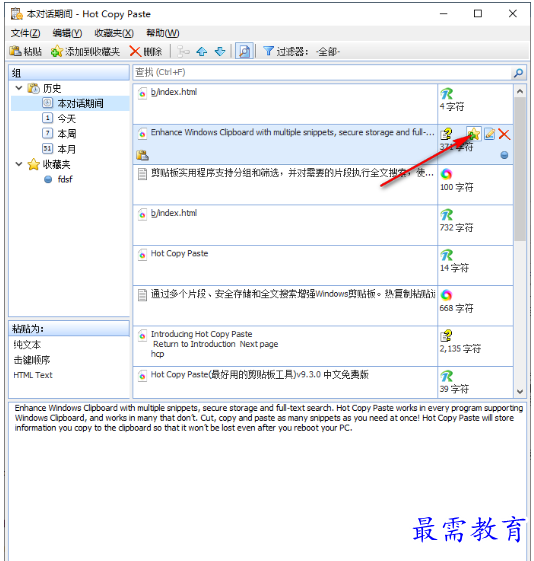Open the 文件(Z) menu
This screenshot has width=534, height=561.
25,33
